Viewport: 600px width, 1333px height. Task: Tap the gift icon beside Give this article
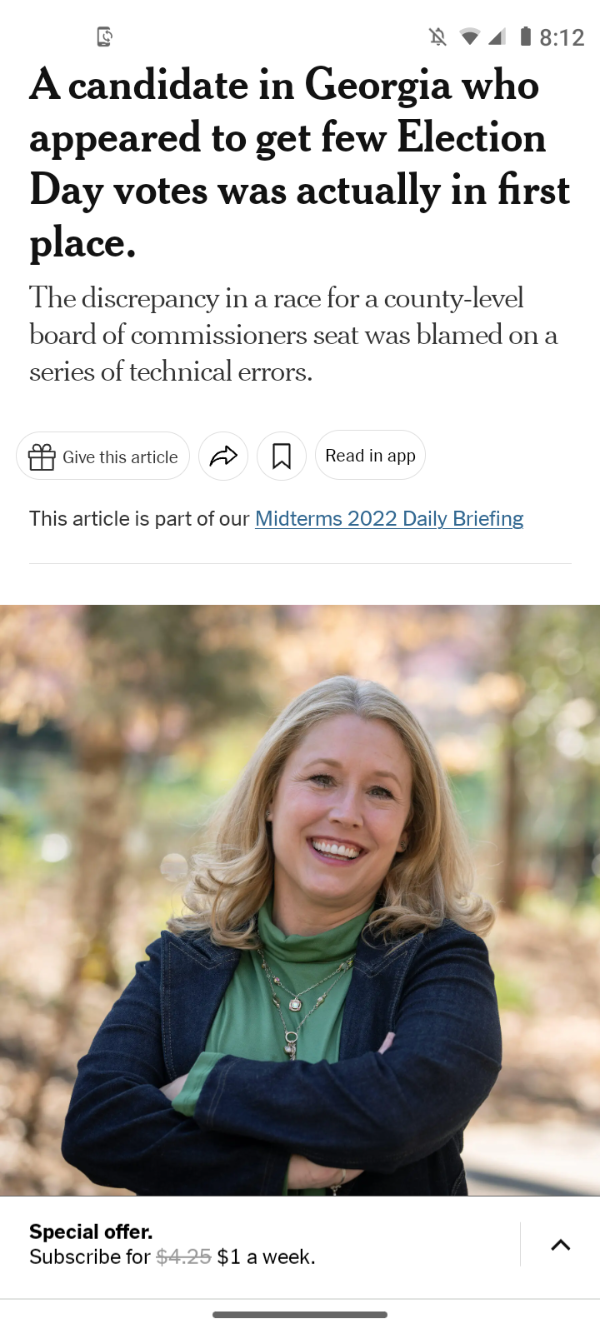[42, 457]
